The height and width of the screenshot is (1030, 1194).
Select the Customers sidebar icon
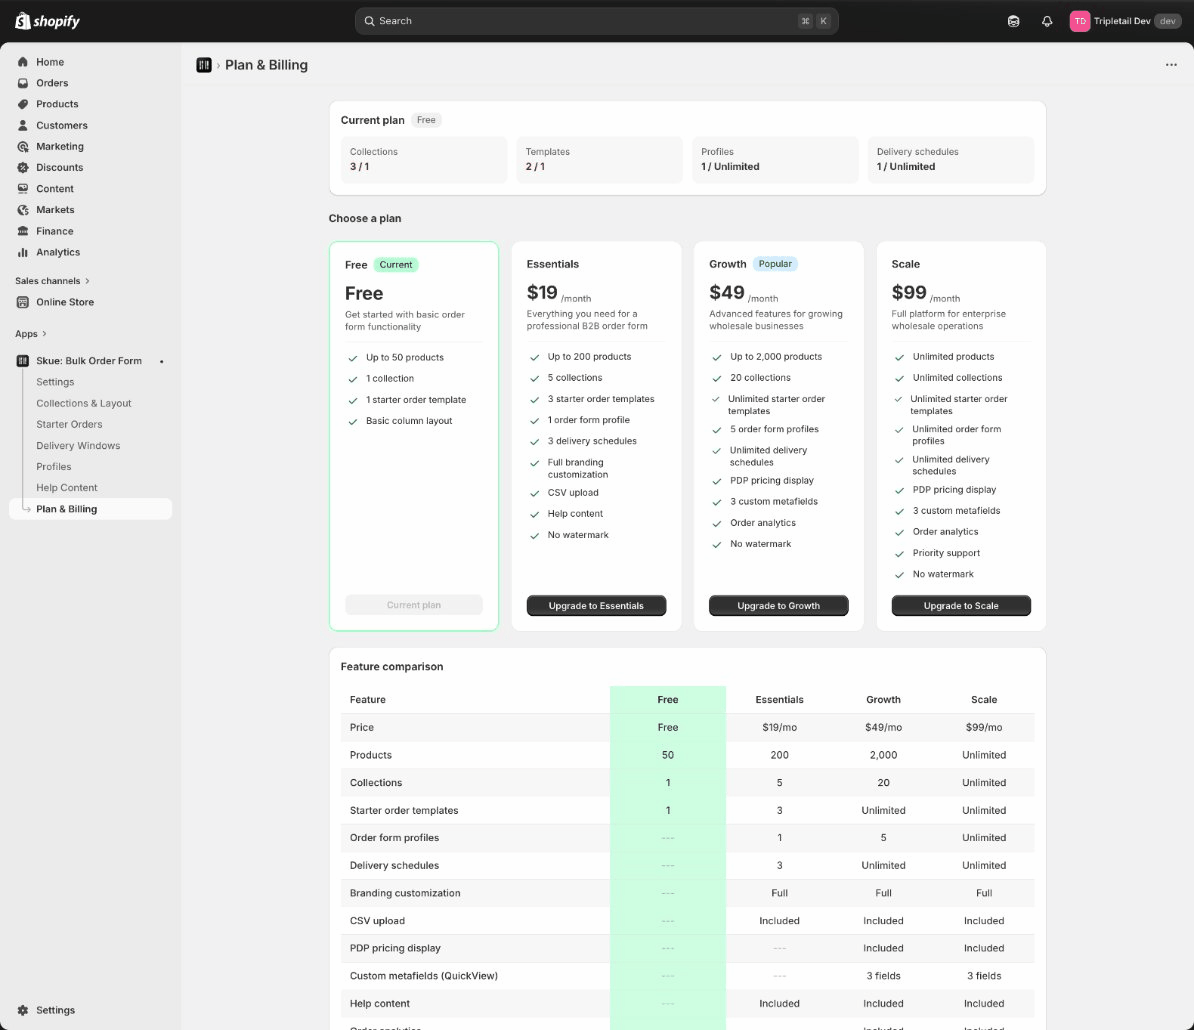click(x=23, y=125)
